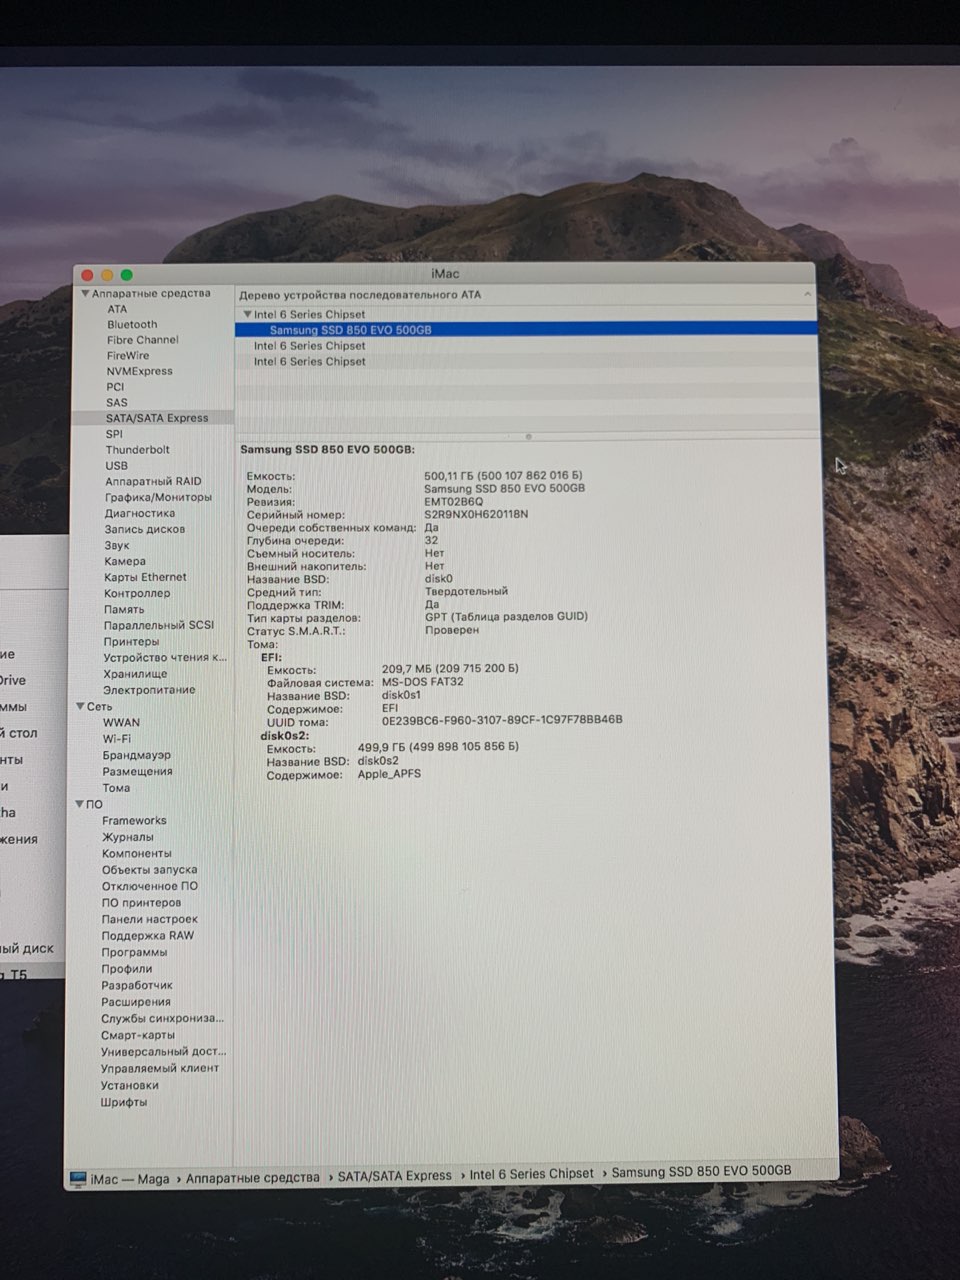Image resolution: width=960 pixels, height=1280 pixels.
Task: Select Объекты запуска in sidebar
Action: [x=149, y=870]
